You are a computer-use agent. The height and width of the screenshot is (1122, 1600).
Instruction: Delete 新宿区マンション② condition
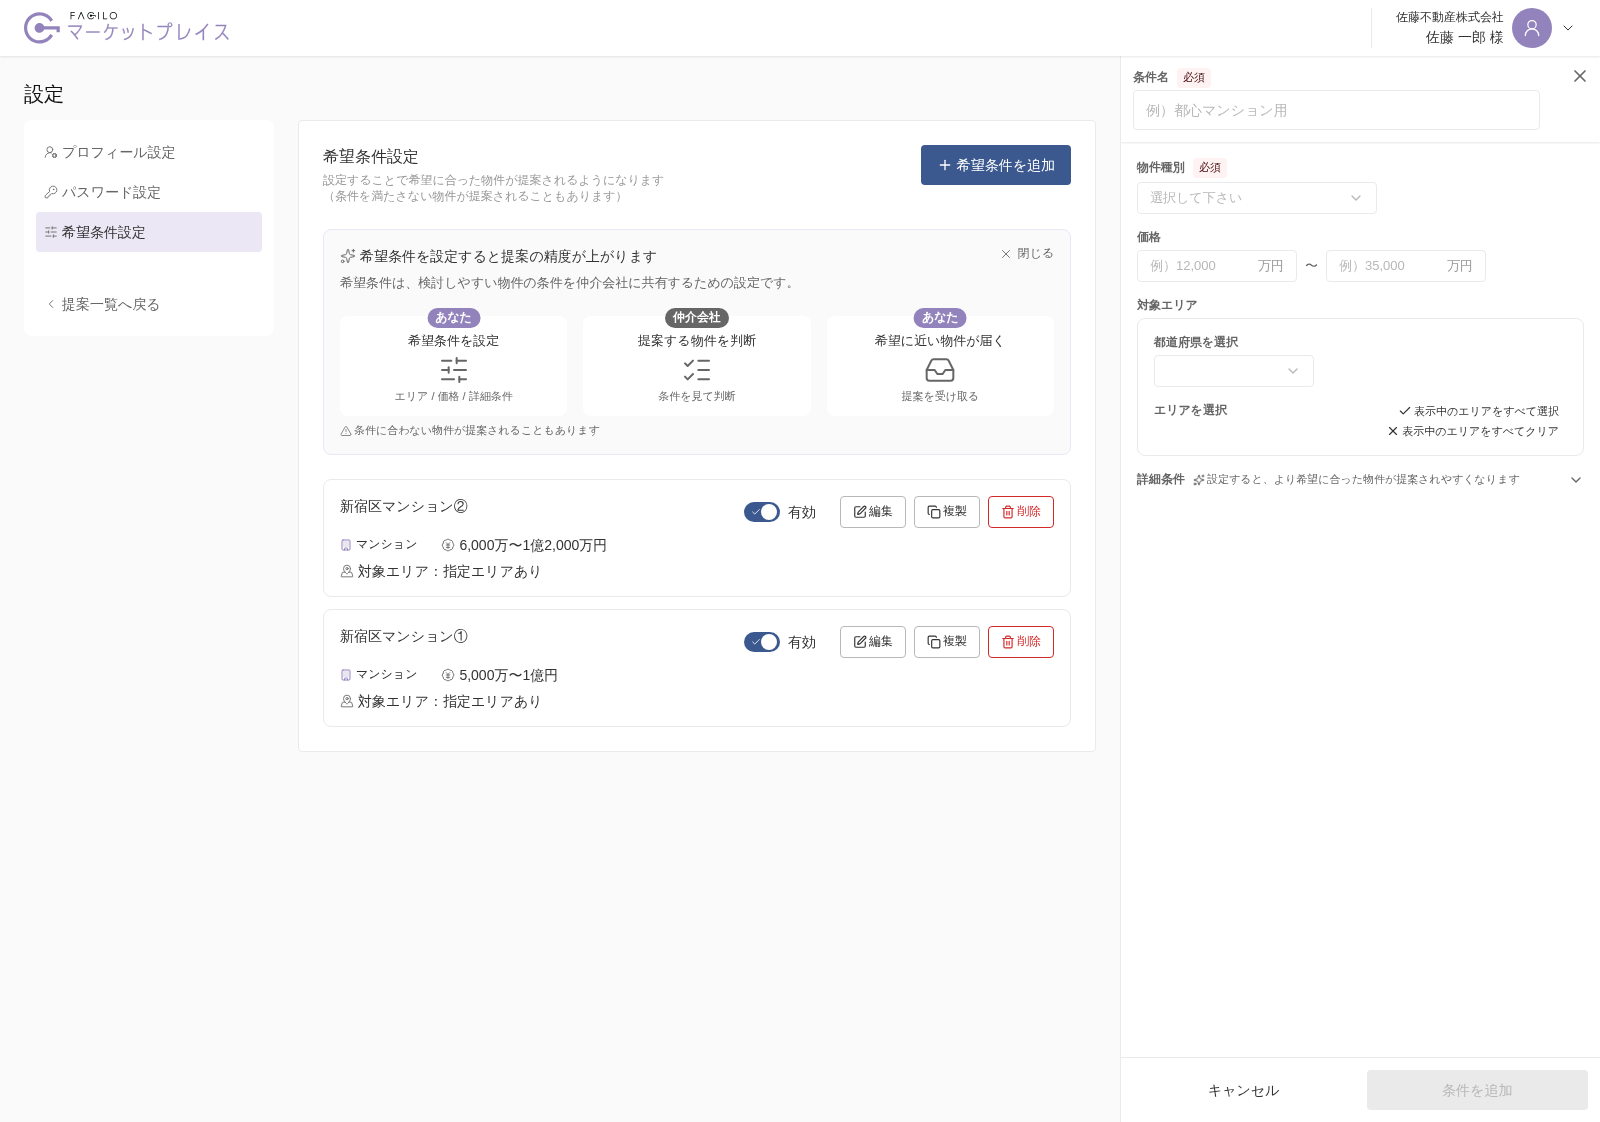coord(1021,512)
